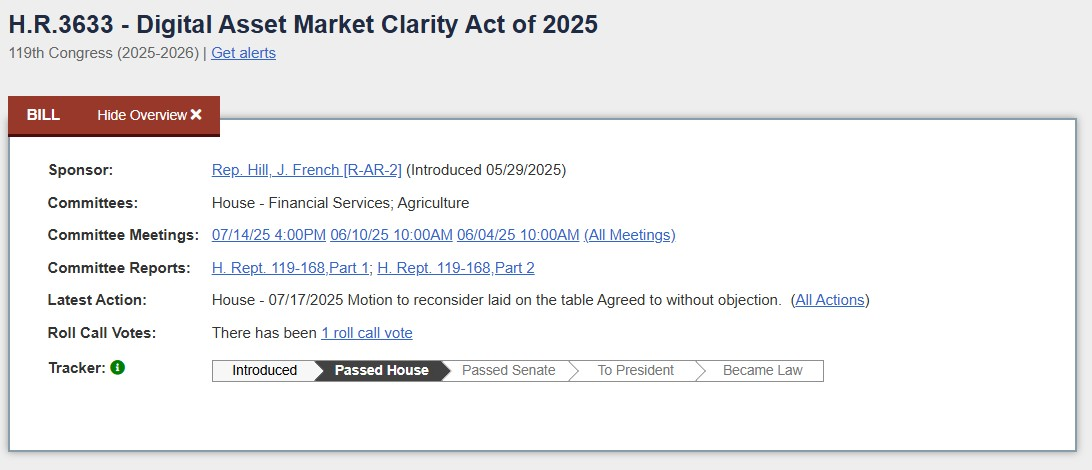Open H. Rept. 119-168, Part 1
This screenshot has width=1092, height=470.
[290, 268]
